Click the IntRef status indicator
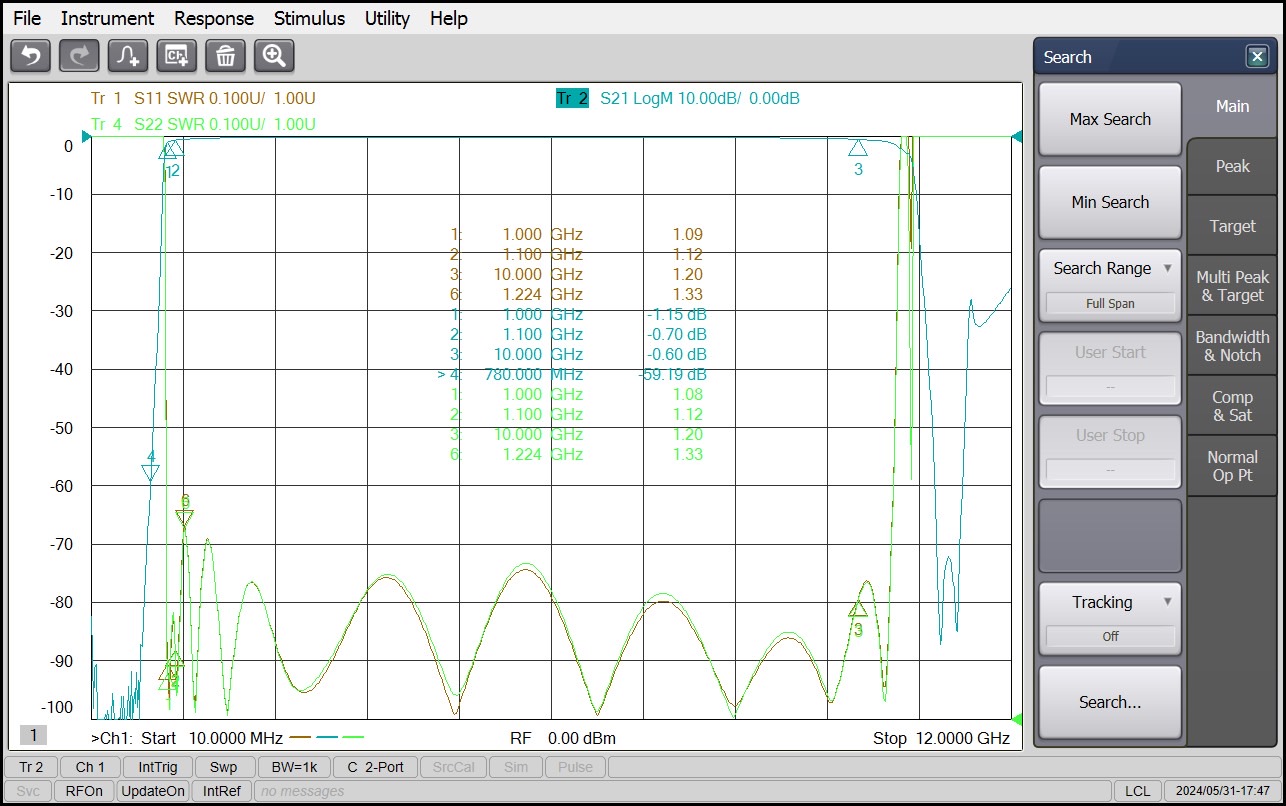Screen dimensions: 1286x806 222,791
